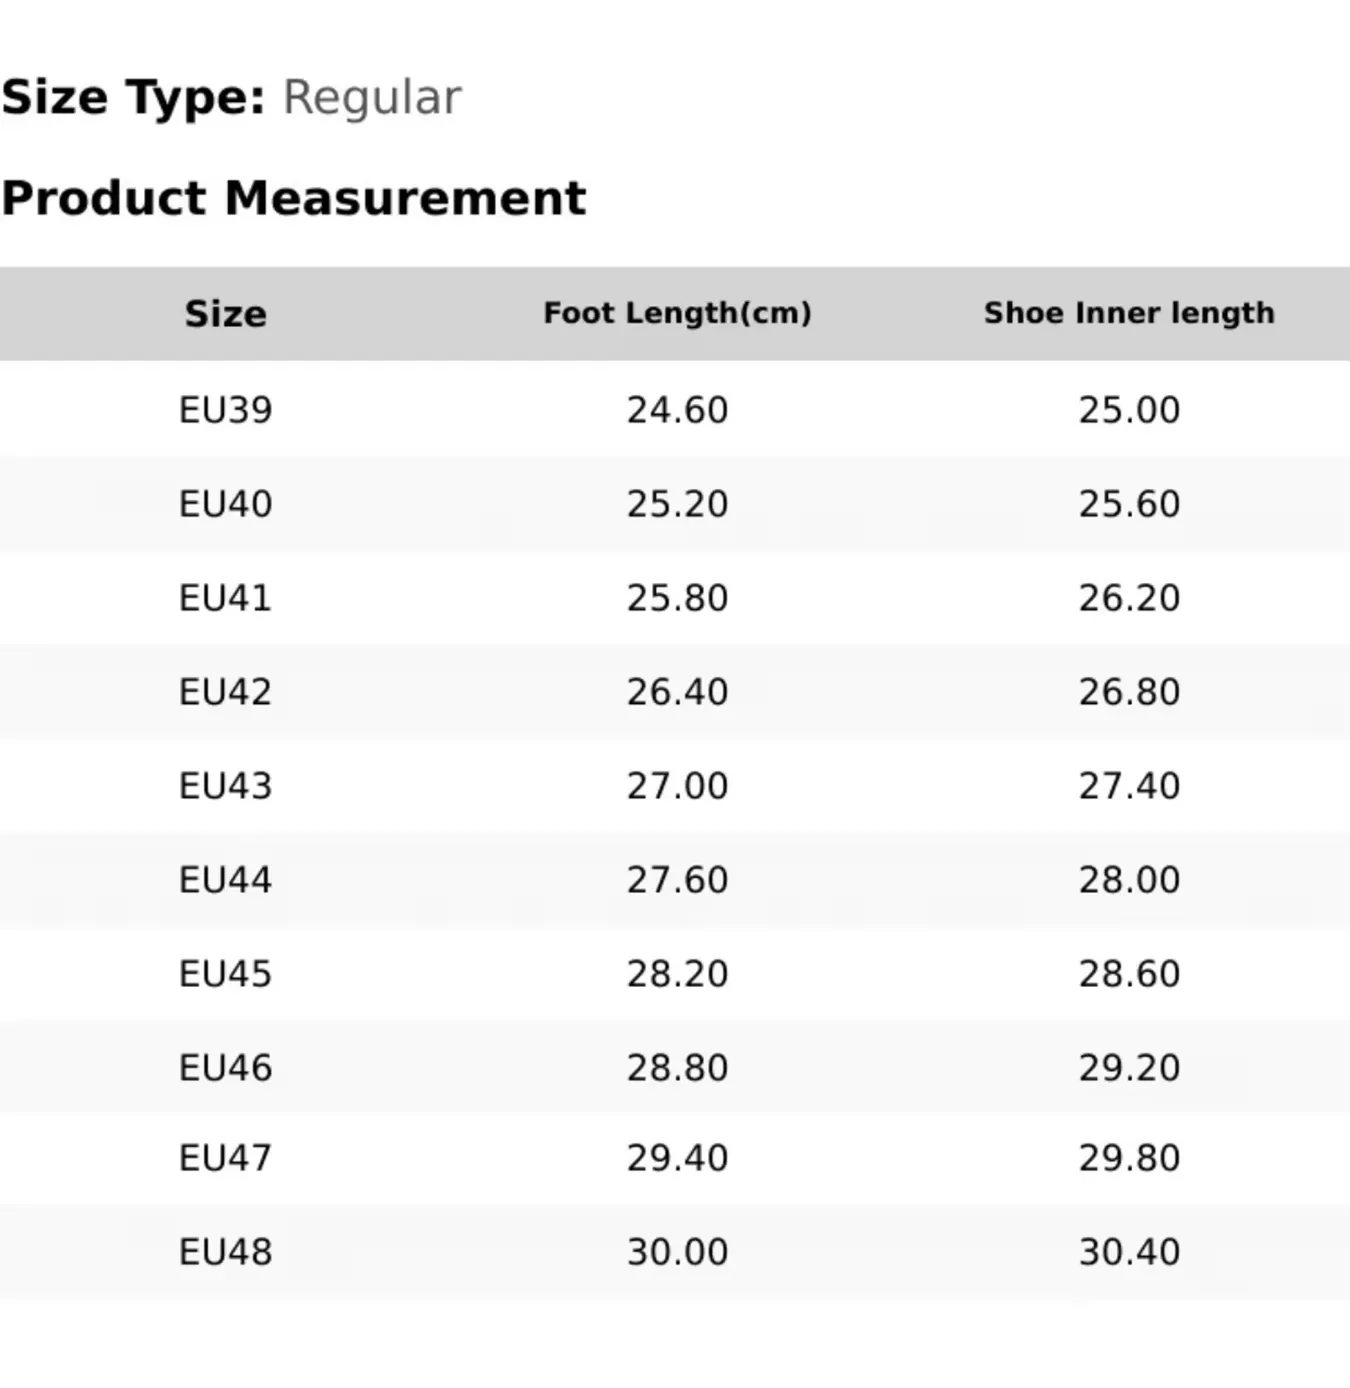Click the EU45 size cell
The height and width of the screenshot is (1388, 1350).
tap(225, 974)
